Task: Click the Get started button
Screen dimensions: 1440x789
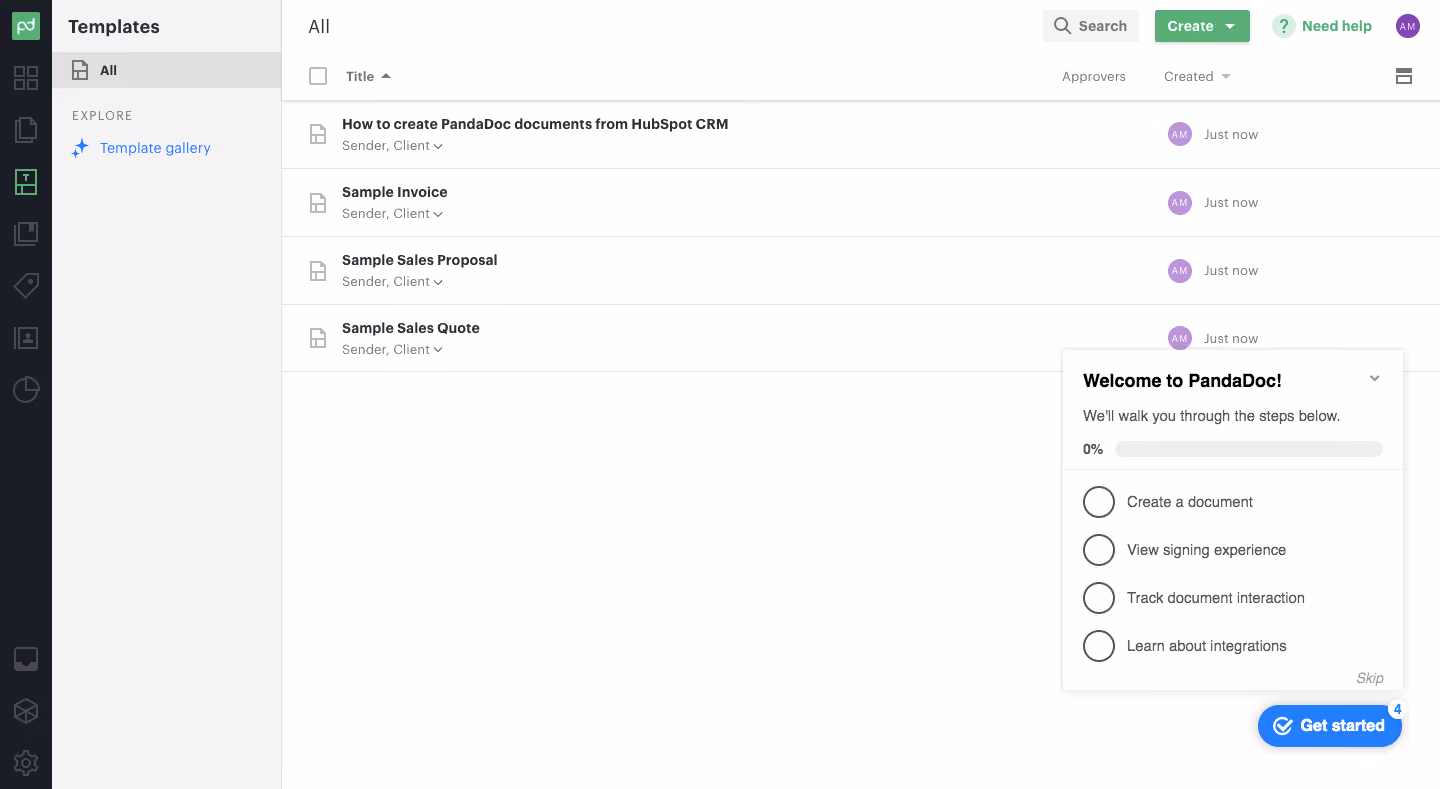Action: click(x=1330, y=726)
